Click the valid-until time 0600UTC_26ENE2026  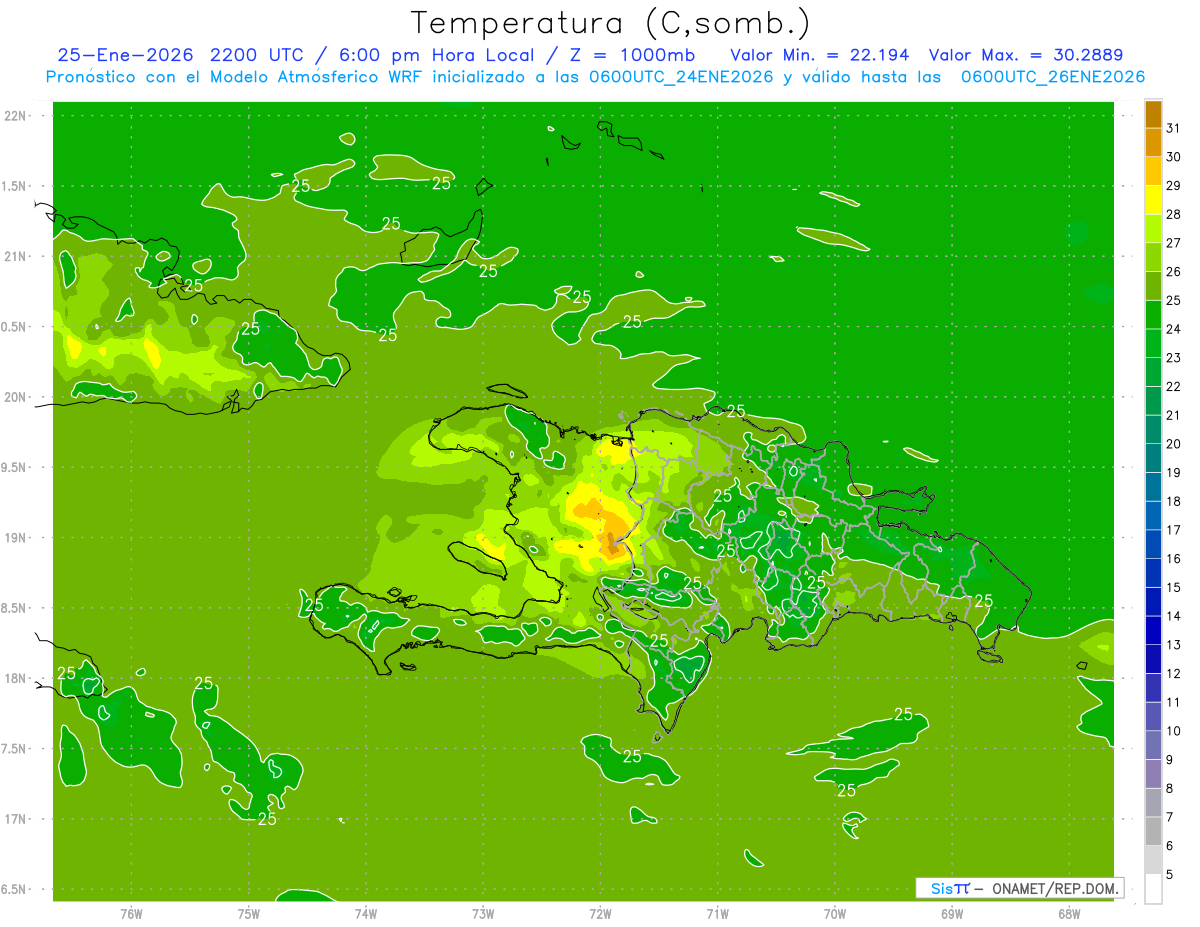(1053, 77)
